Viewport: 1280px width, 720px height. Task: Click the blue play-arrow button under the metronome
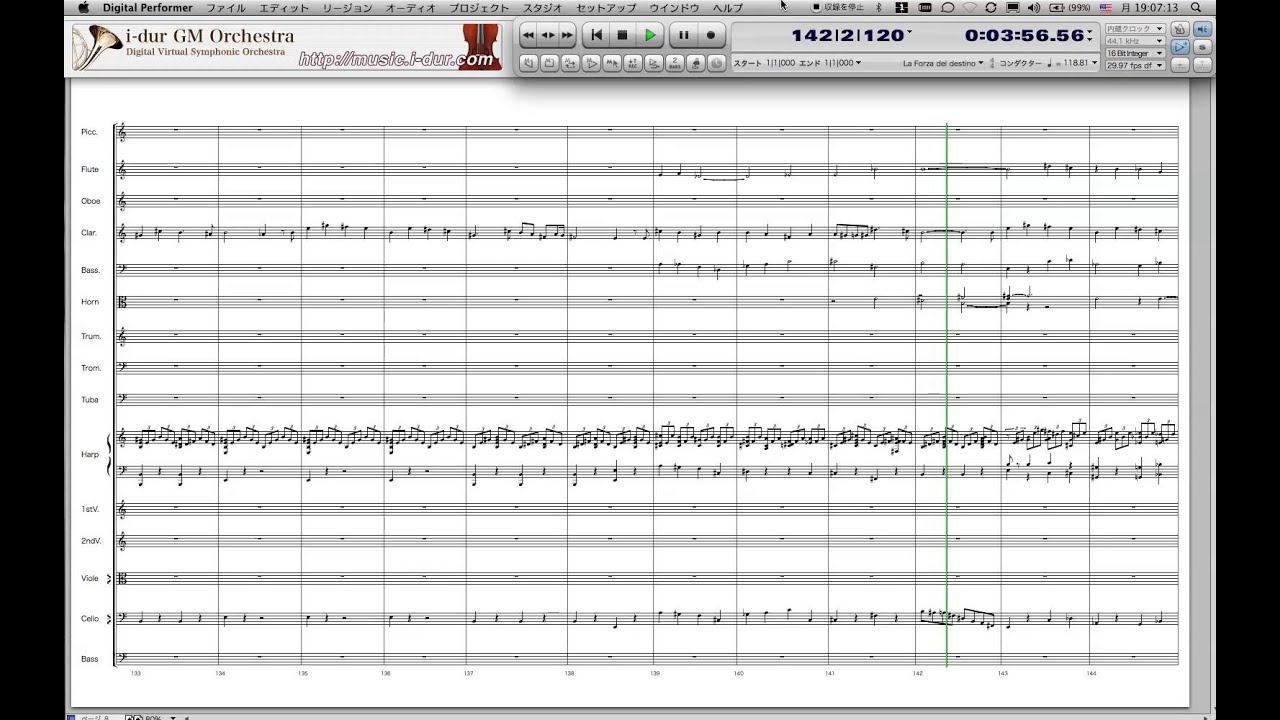click(1180, 47)
